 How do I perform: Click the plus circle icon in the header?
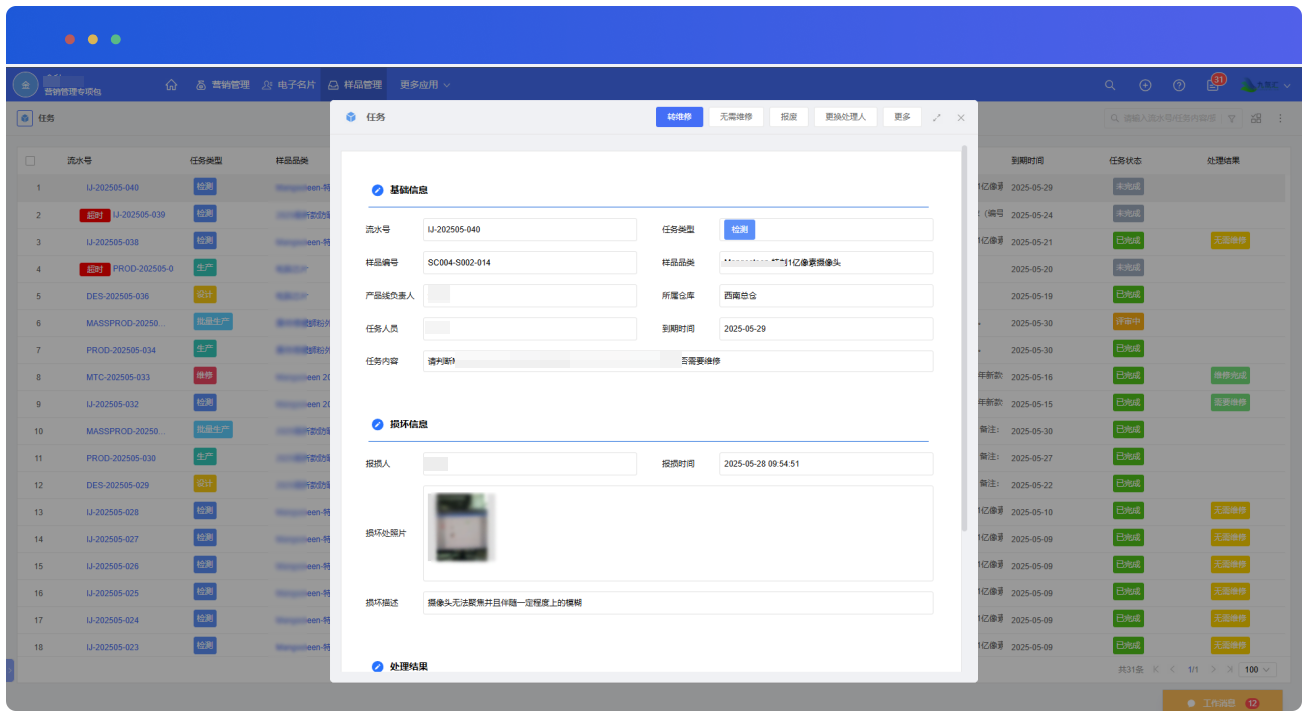[1145, 85]
